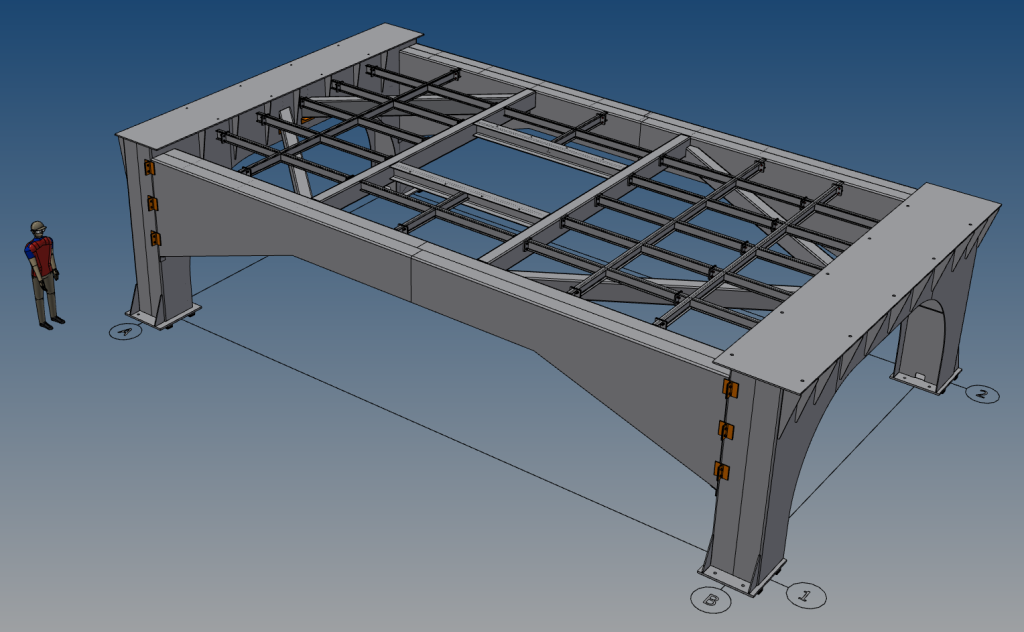
Task: Click the grid bubble labeled 1
Action: [x=806, y=596]
